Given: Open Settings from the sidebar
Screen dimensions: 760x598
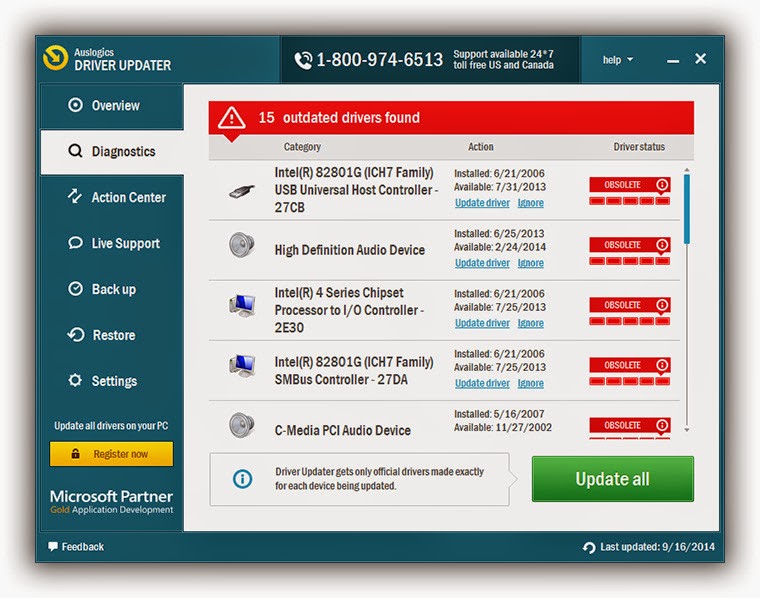Looking at the screenshot, I should tap(112, 381).
